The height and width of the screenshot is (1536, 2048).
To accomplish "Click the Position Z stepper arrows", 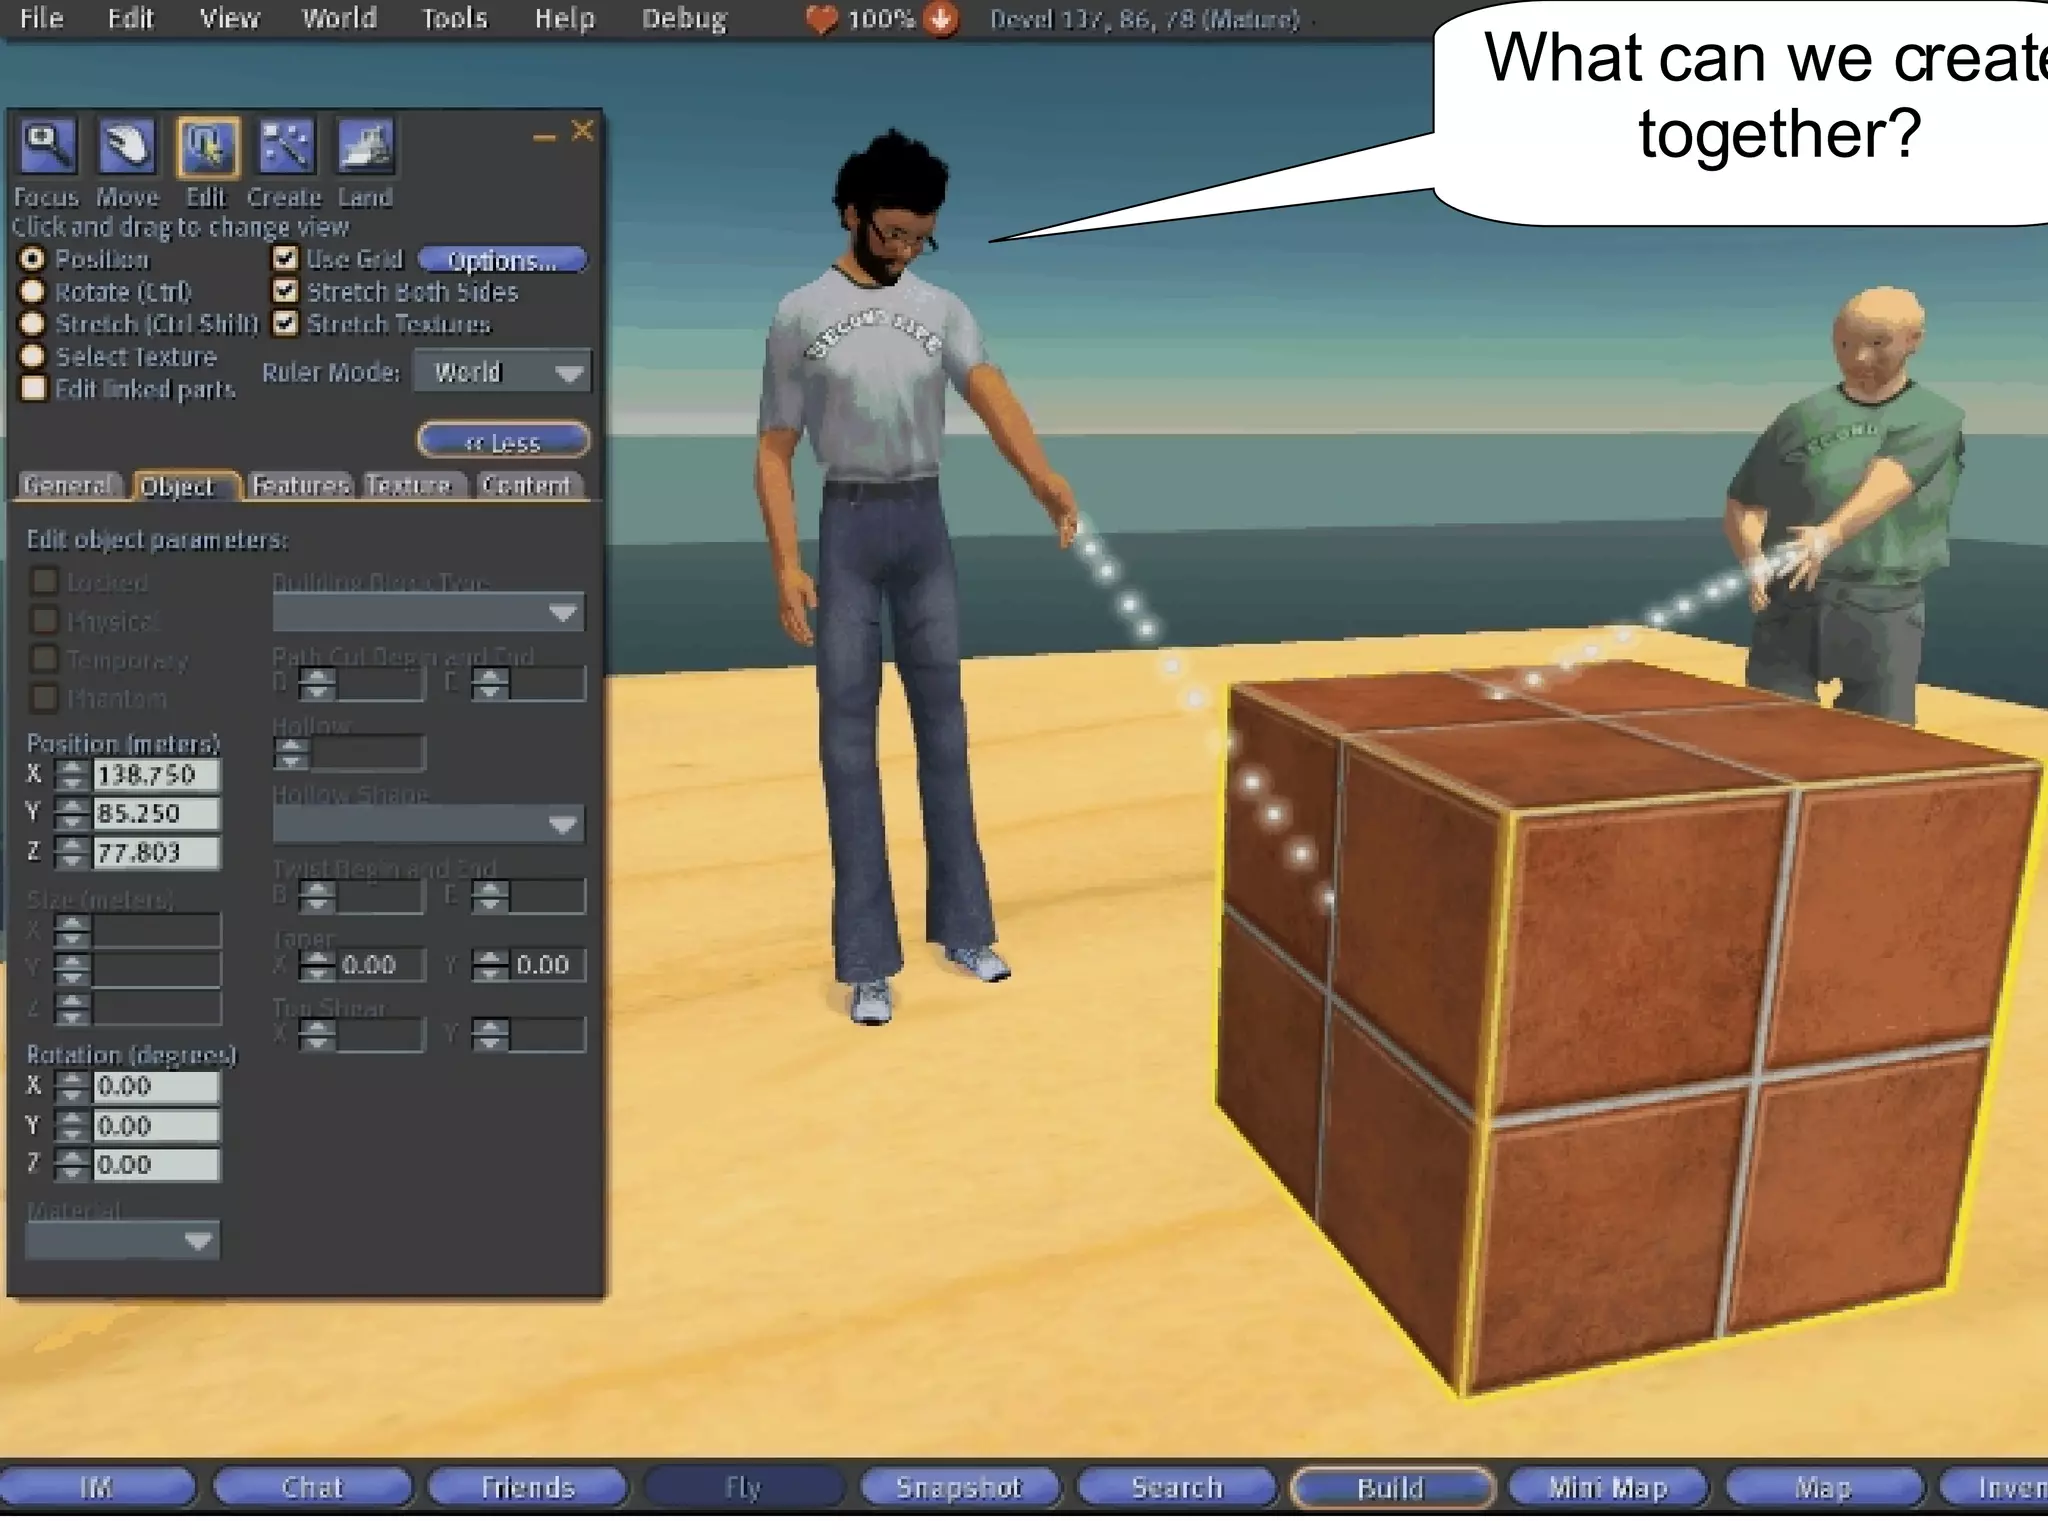I will (x=72, y=852).
